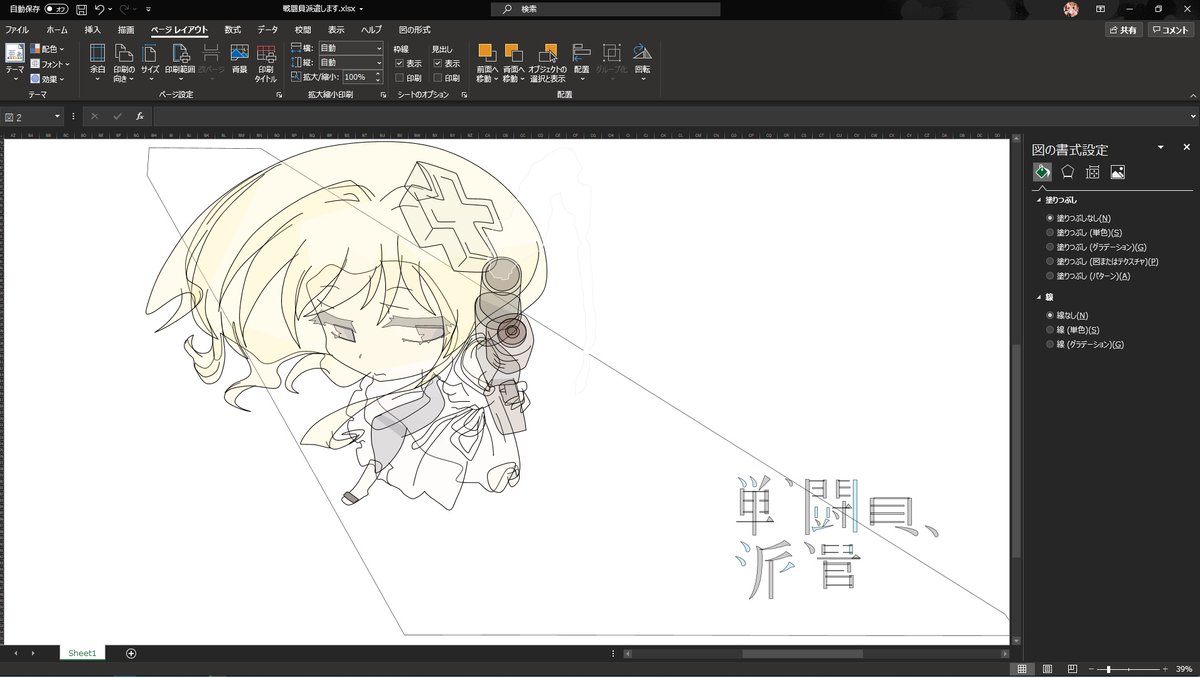Toggle 枠線 印刷 gridlines print checkbox
The width and height of the screenshot is (1200, 678).
coord(400,77)
